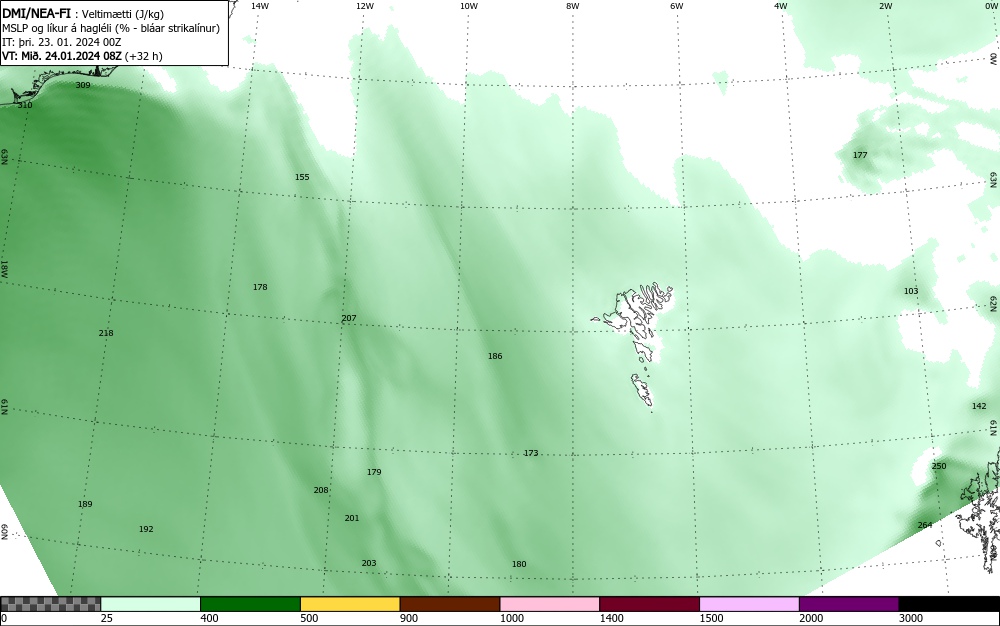Click the map value 208

(x=321, y=490)
